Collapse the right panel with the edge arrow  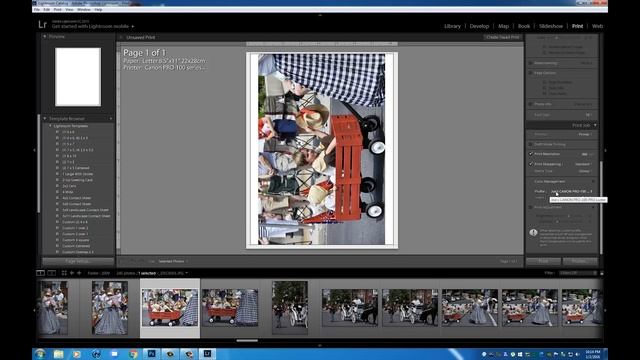coord(605,150)
